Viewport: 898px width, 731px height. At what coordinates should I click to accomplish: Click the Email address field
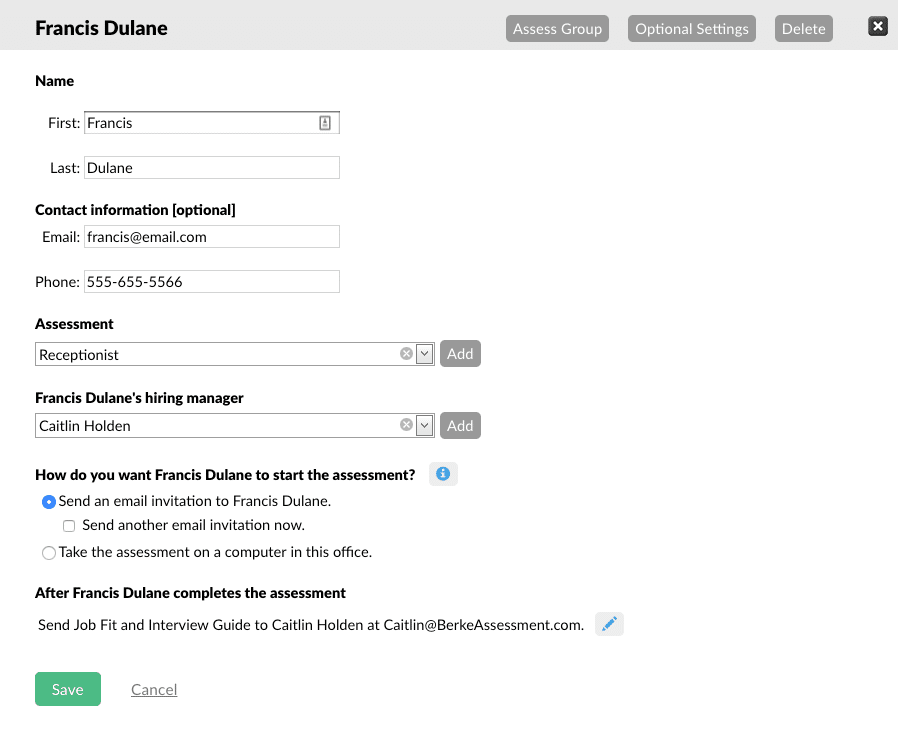tap(211, 236)
